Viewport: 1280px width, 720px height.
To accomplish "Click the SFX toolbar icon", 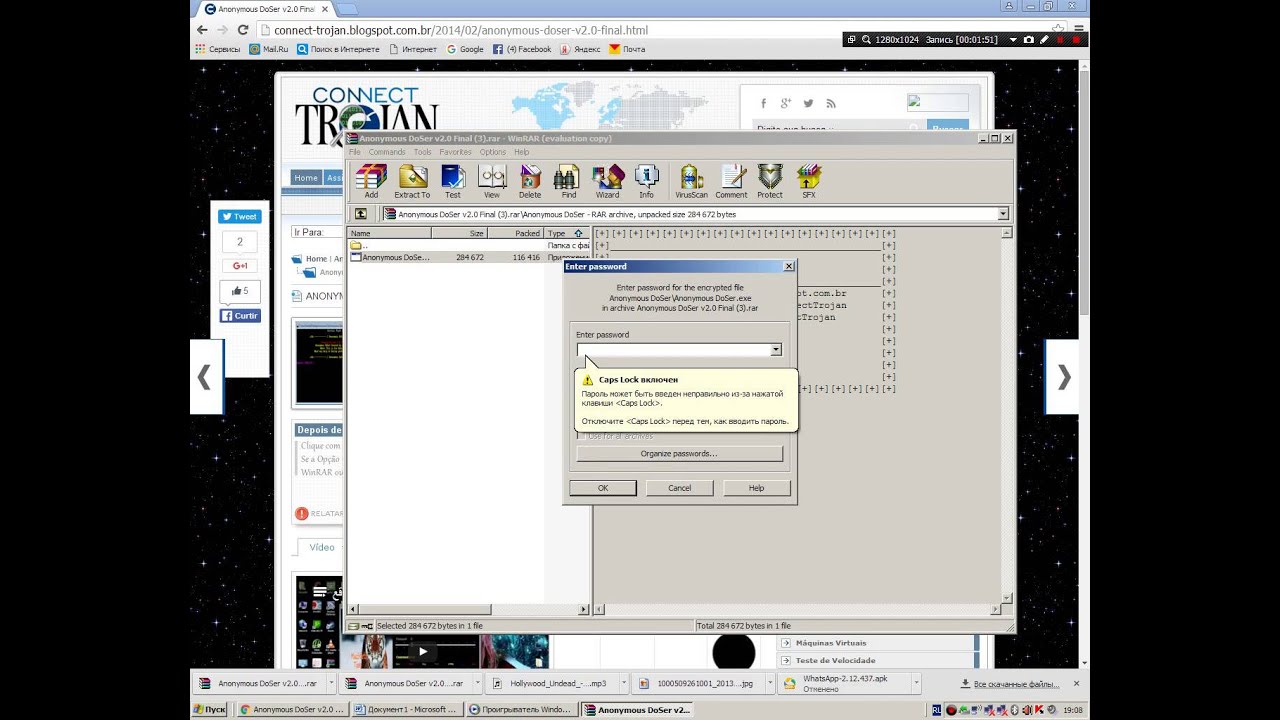I will pos(808,181).
